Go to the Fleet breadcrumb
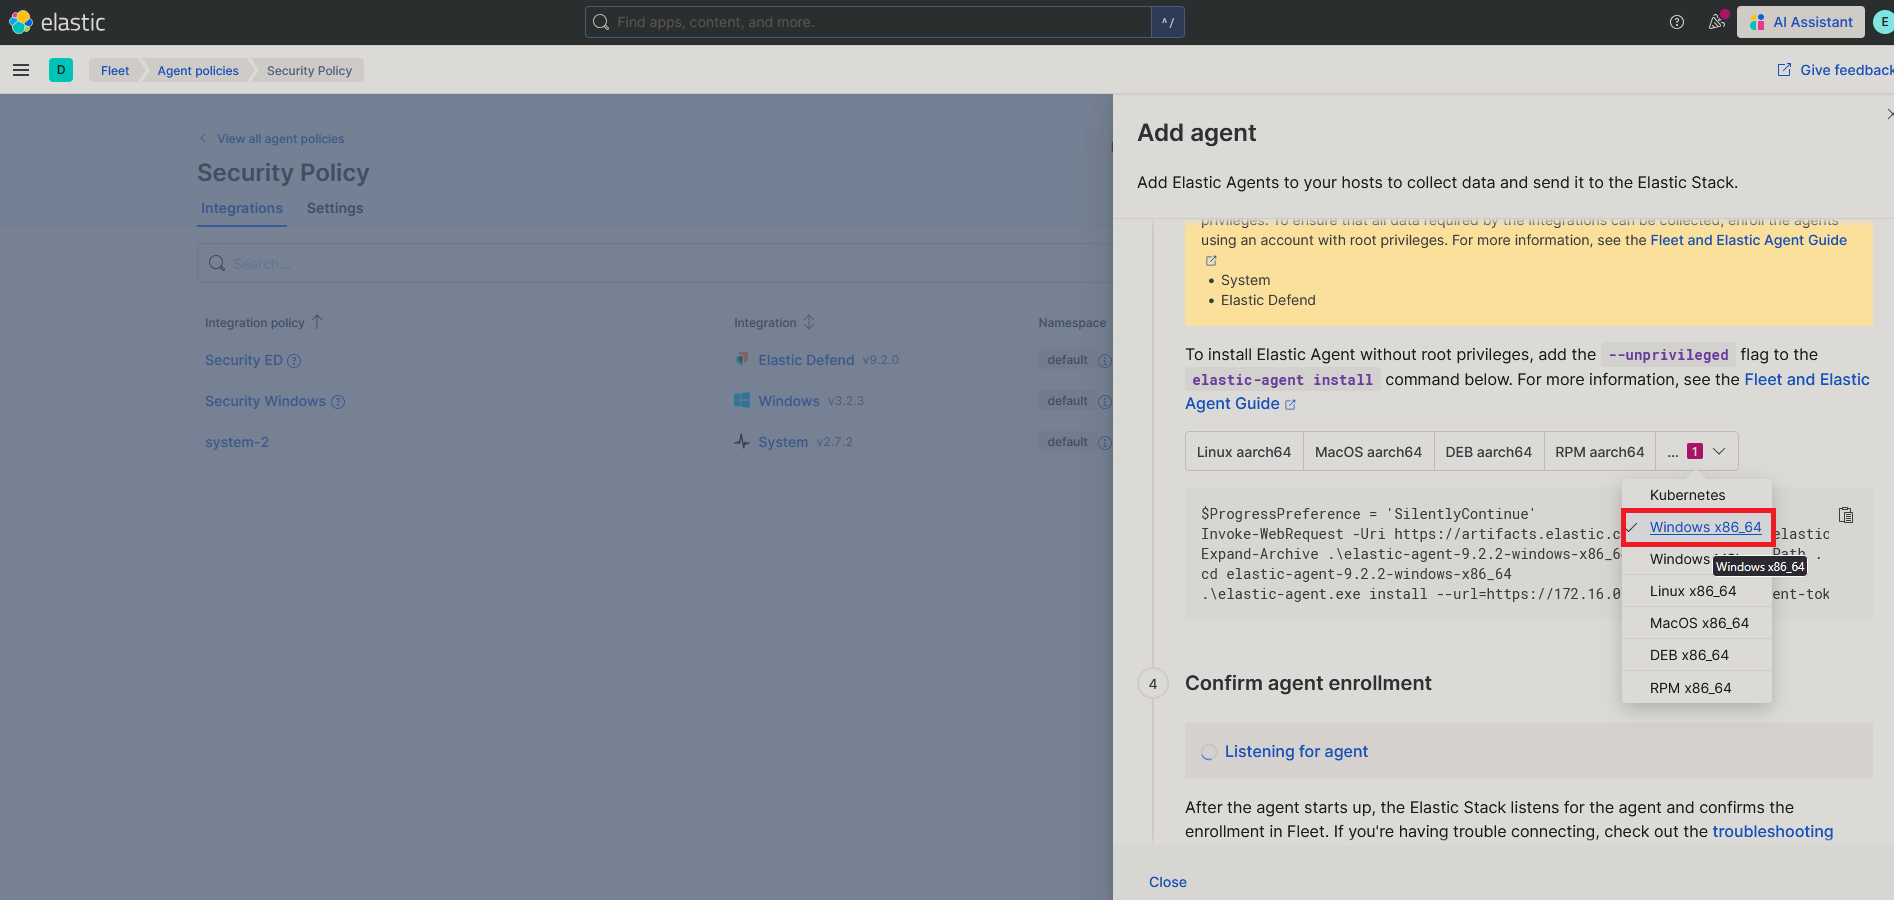Viewport: 1894px width, 900px height. pyautogui.click(x=115, y=70)
